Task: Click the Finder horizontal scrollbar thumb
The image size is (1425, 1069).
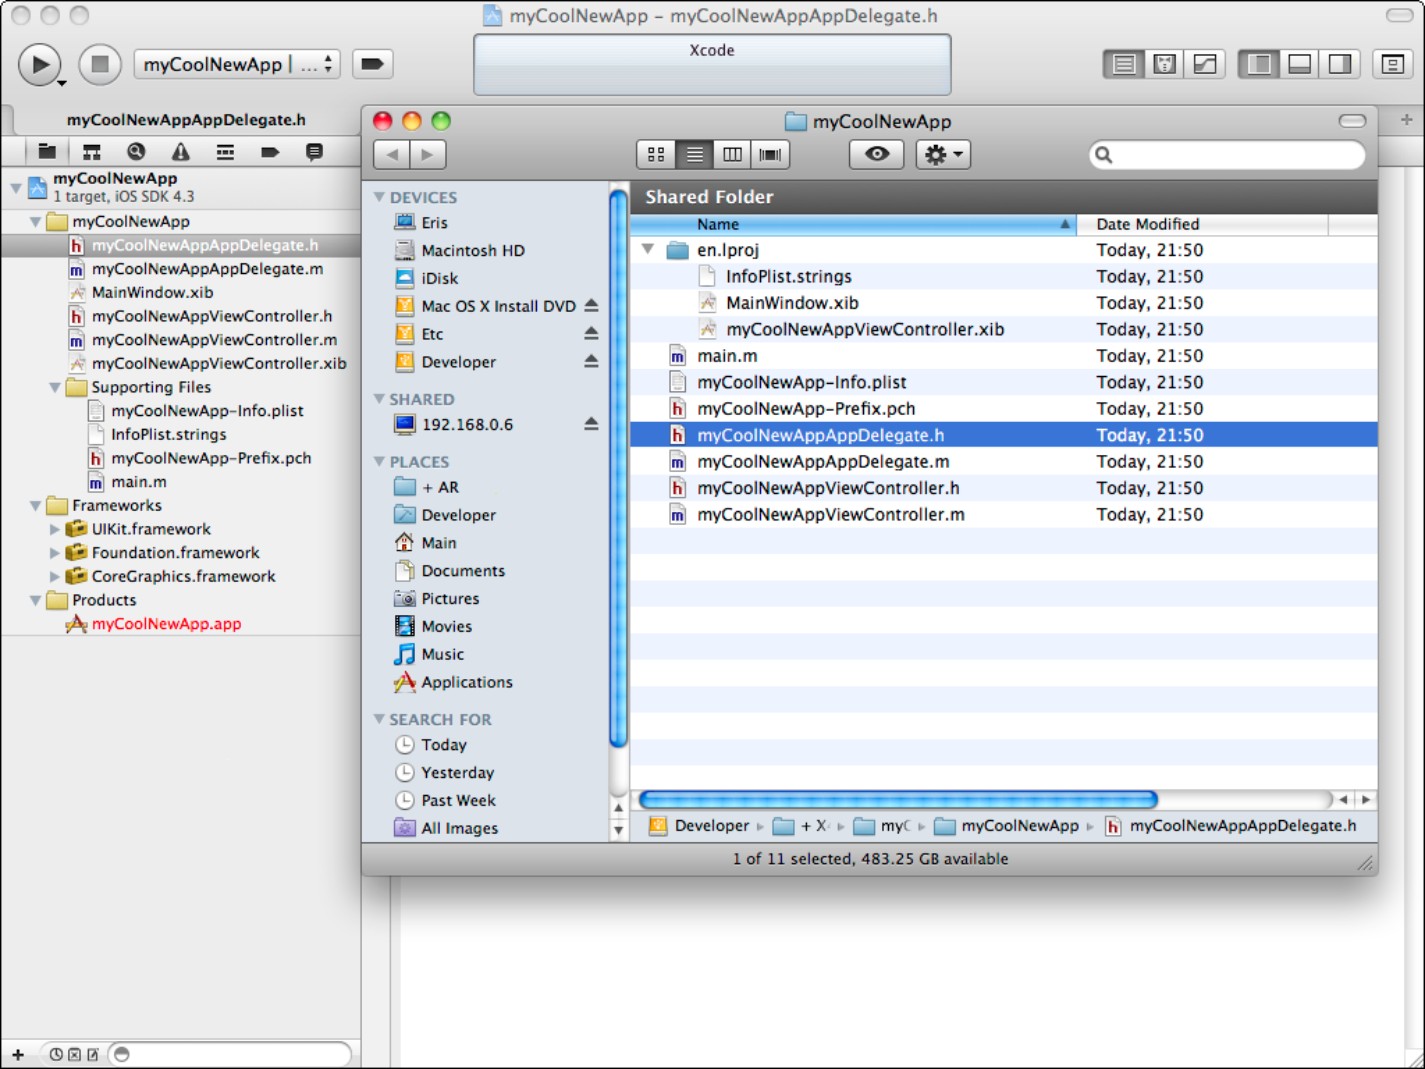Action: (x=898, y=800)
